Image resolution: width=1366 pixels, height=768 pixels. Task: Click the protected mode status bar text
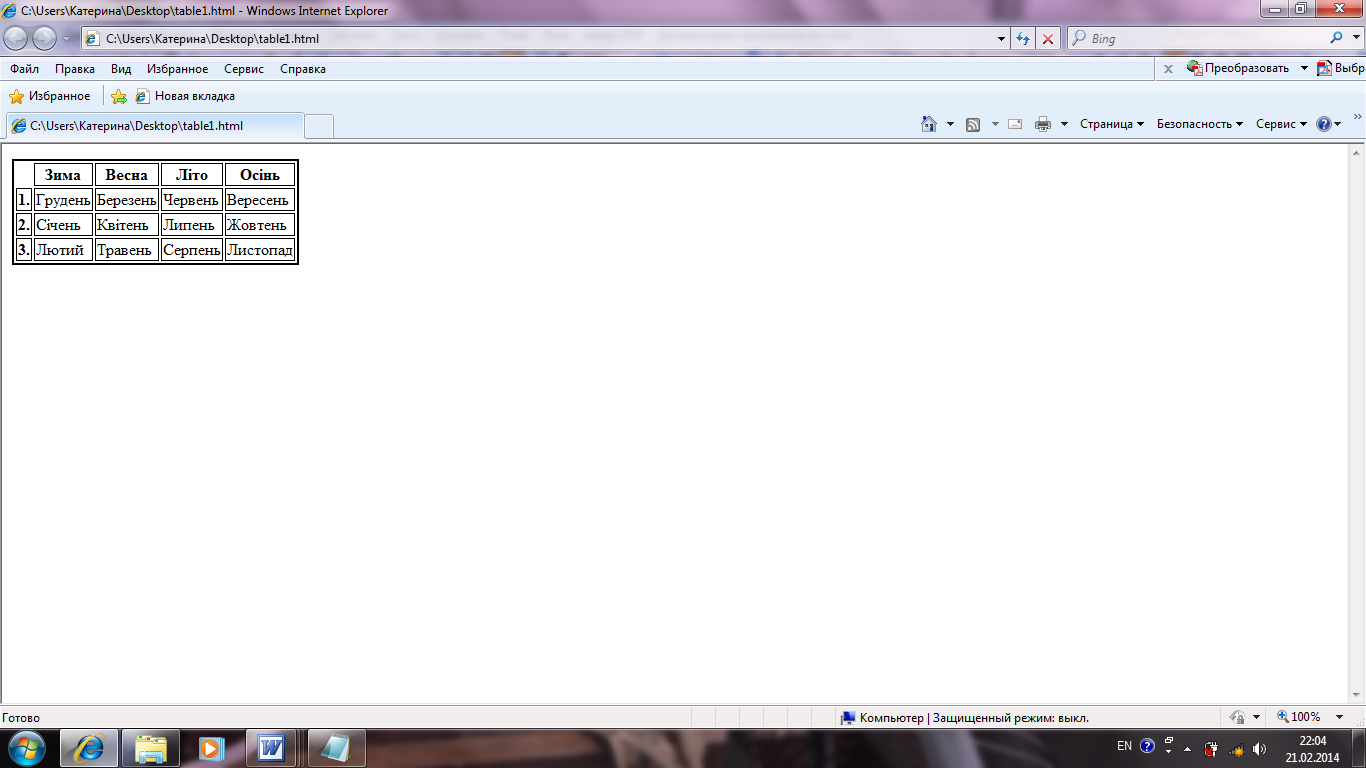click(x=974, y=718)
